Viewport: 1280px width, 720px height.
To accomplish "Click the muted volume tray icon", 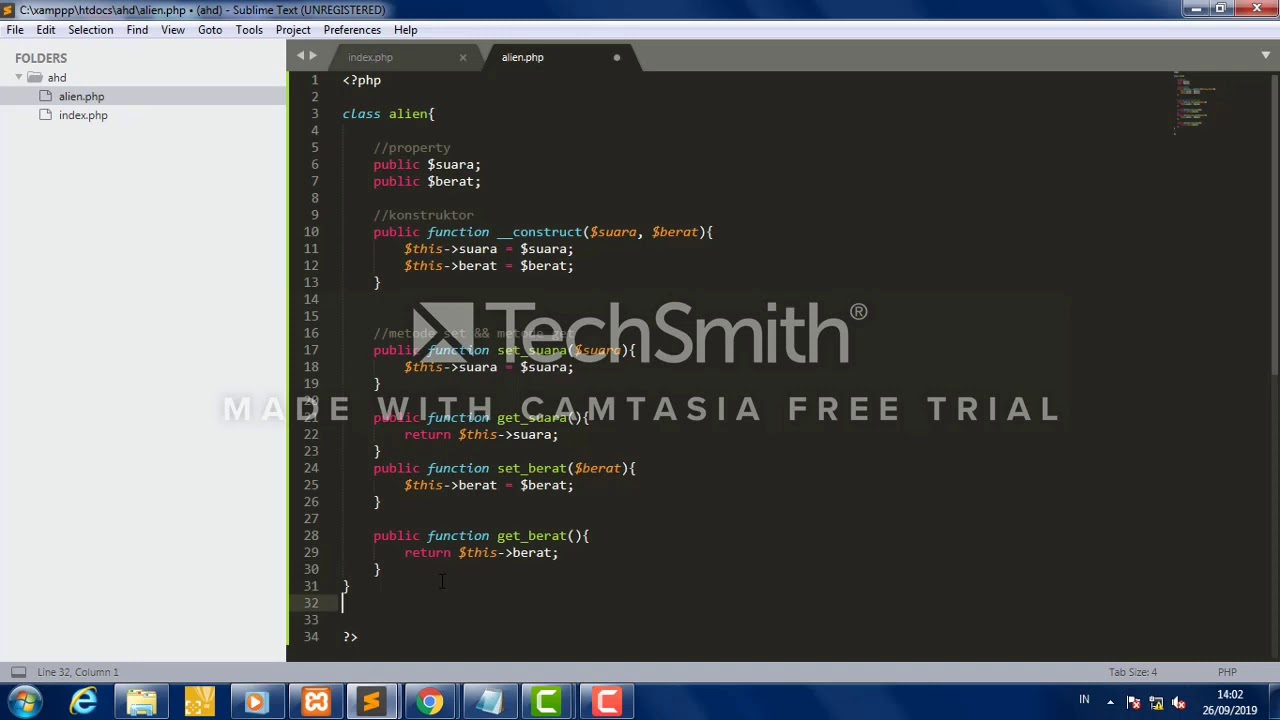I will [1178, 702].
